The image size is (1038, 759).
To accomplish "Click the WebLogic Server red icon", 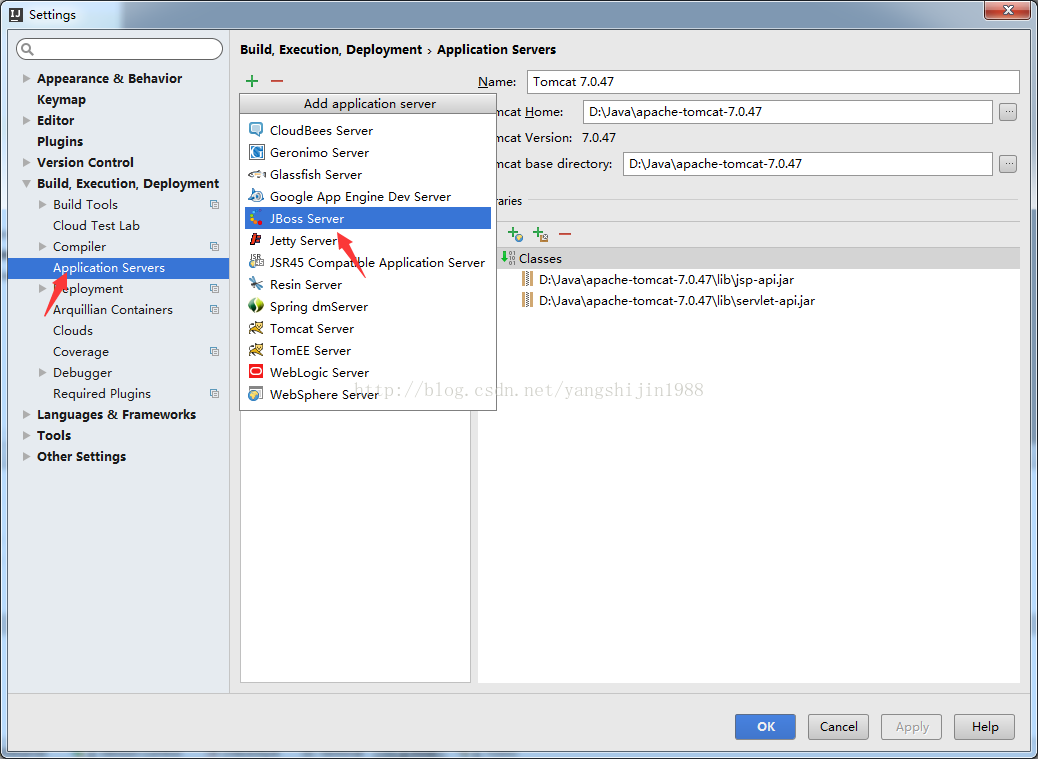I will point(256,371).
